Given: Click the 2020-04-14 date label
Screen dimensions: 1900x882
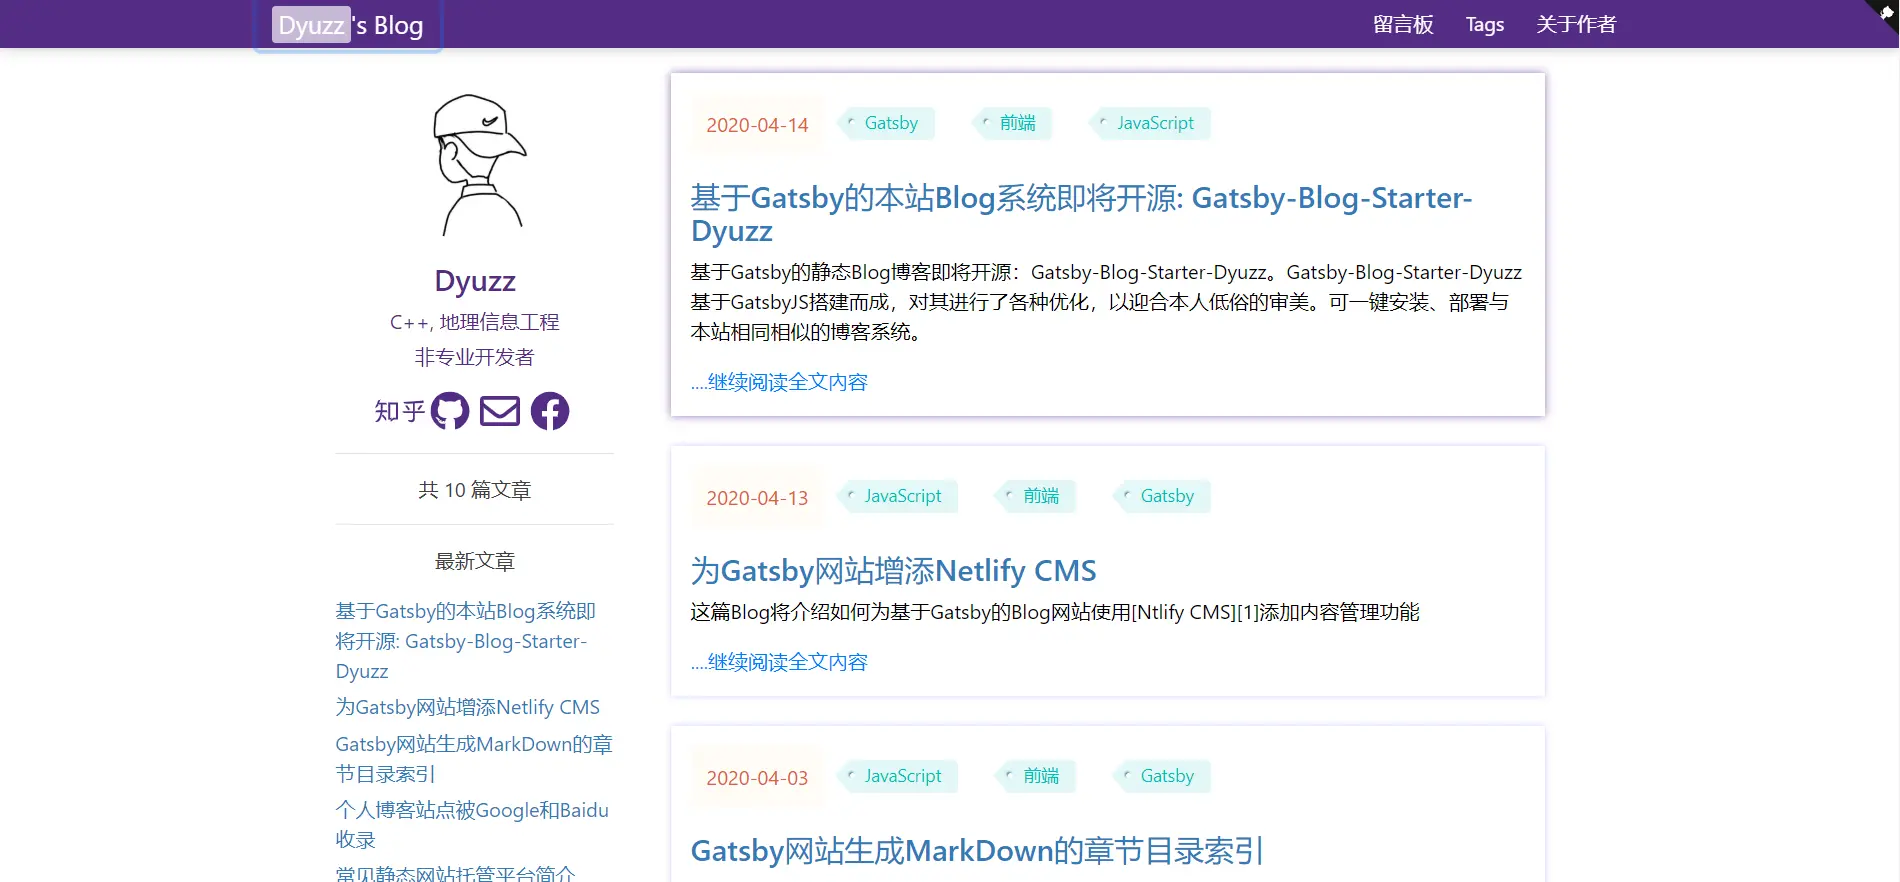Looking at the screenshot, I should tap(757, 125).
